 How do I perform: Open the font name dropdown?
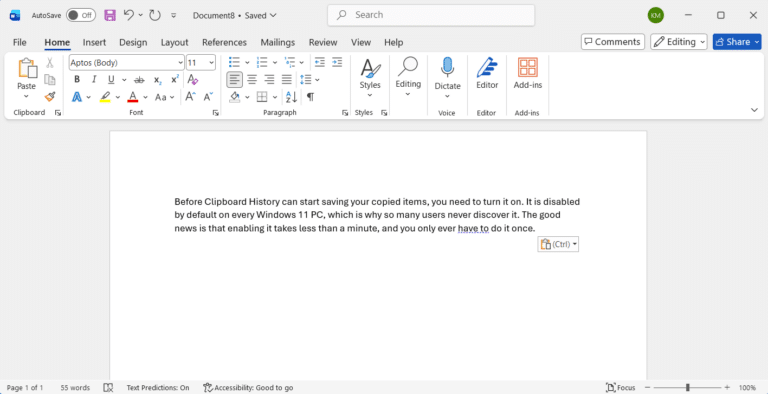180,63
